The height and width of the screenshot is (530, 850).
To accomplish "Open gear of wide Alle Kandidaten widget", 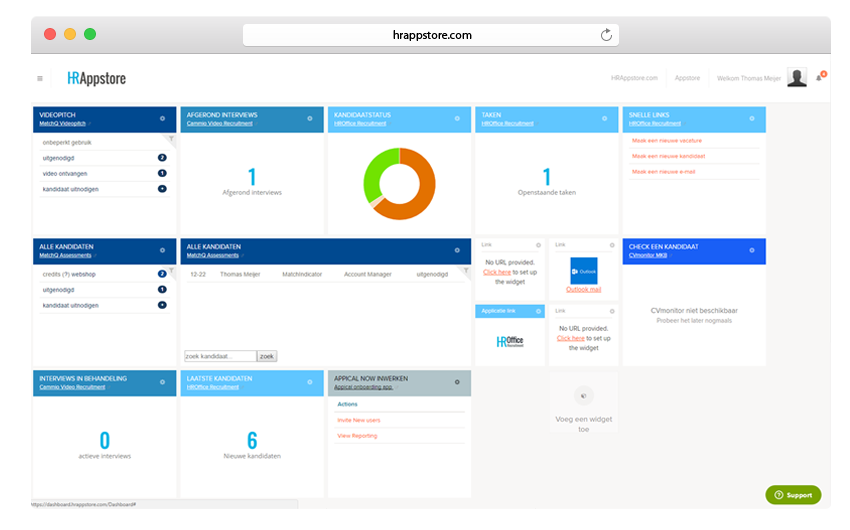I will (457, 250).
